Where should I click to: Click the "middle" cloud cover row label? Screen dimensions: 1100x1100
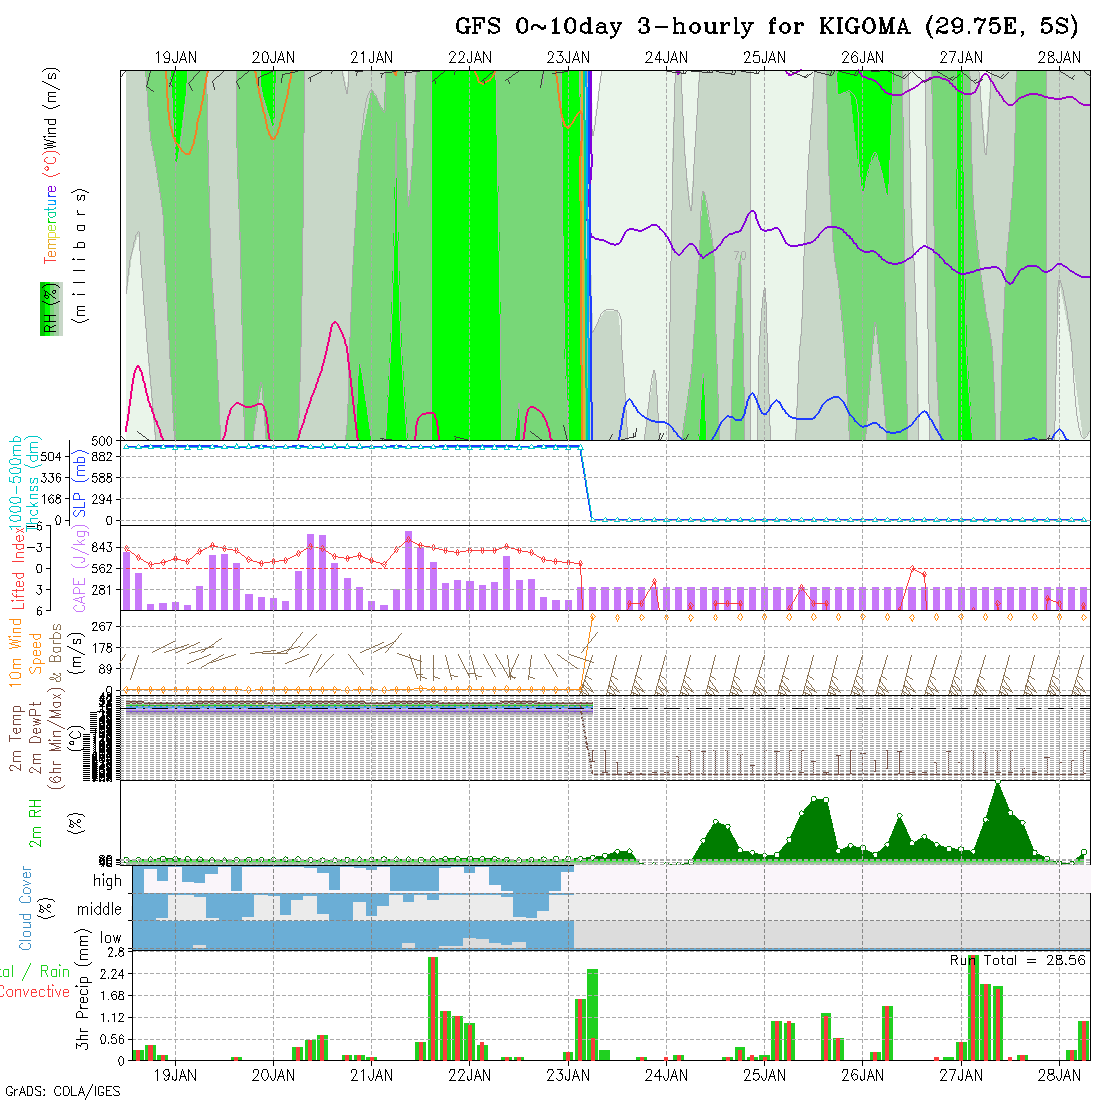tap(99, 910)
